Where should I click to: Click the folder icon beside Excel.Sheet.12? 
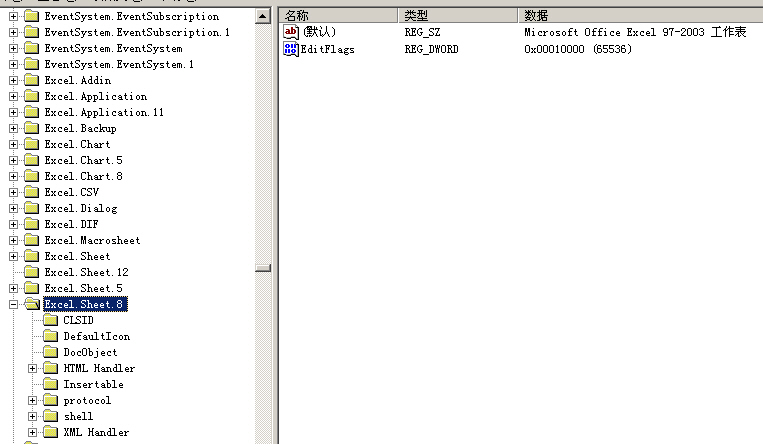pos(32,272)
